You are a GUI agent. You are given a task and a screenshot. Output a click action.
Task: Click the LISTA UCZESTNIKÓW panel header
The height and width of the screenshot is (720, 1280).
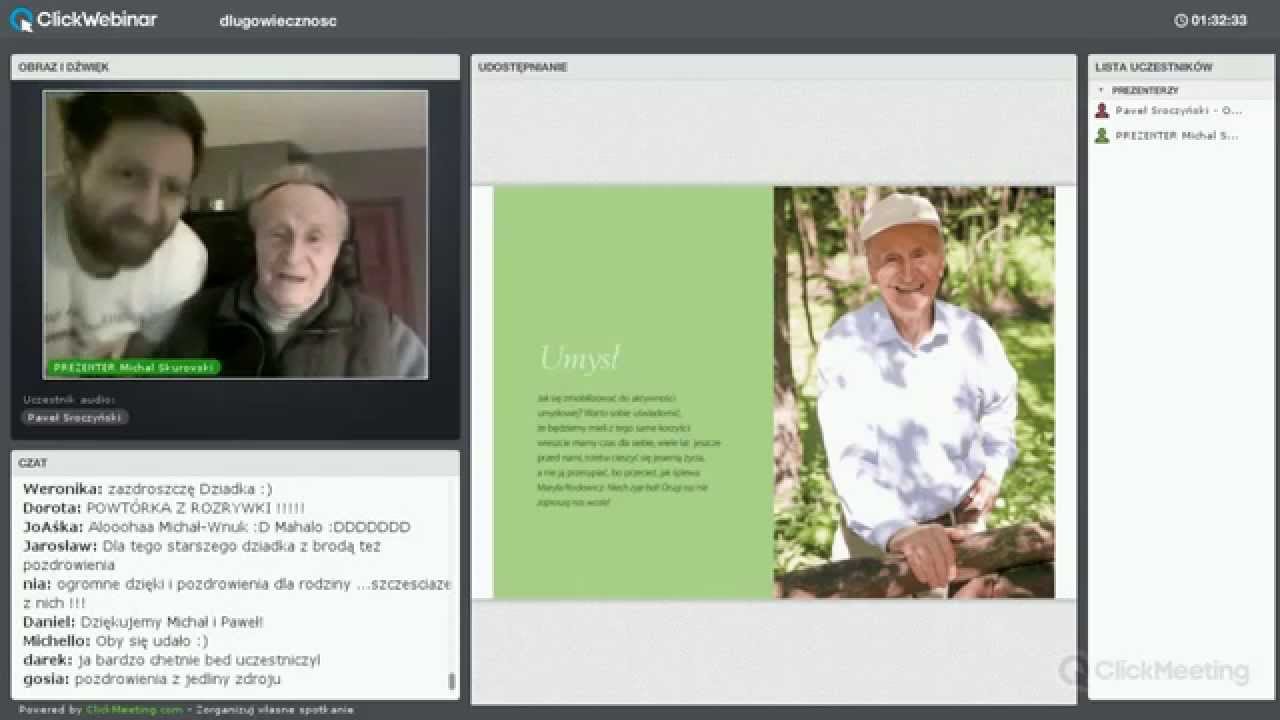[x=1182, y=67]
